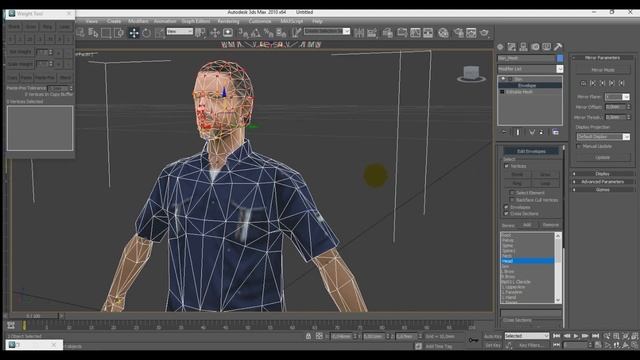This screenshot has height=360, width=640.
Task: Open the Motion command panel tab
Action: point(535,47)
